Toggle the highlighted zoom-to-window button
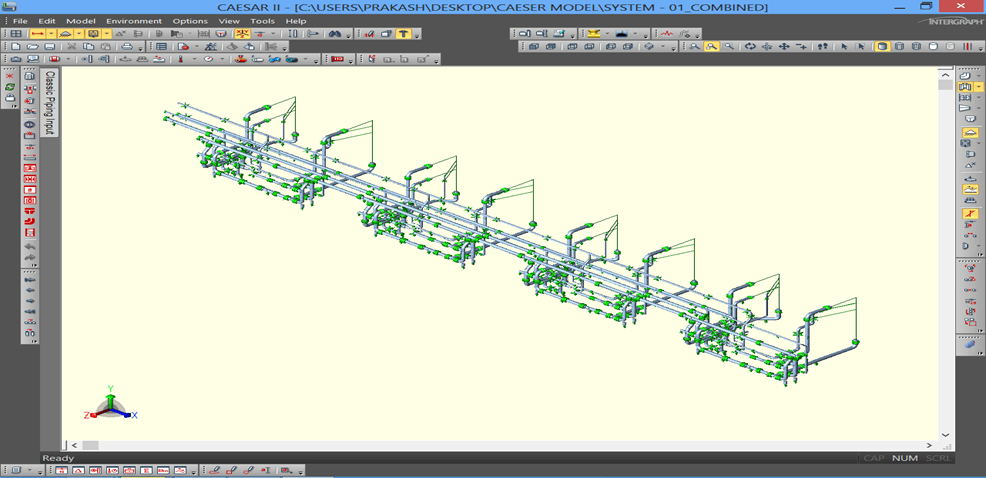Screen dimensions: 986x478 click(711, 47)
